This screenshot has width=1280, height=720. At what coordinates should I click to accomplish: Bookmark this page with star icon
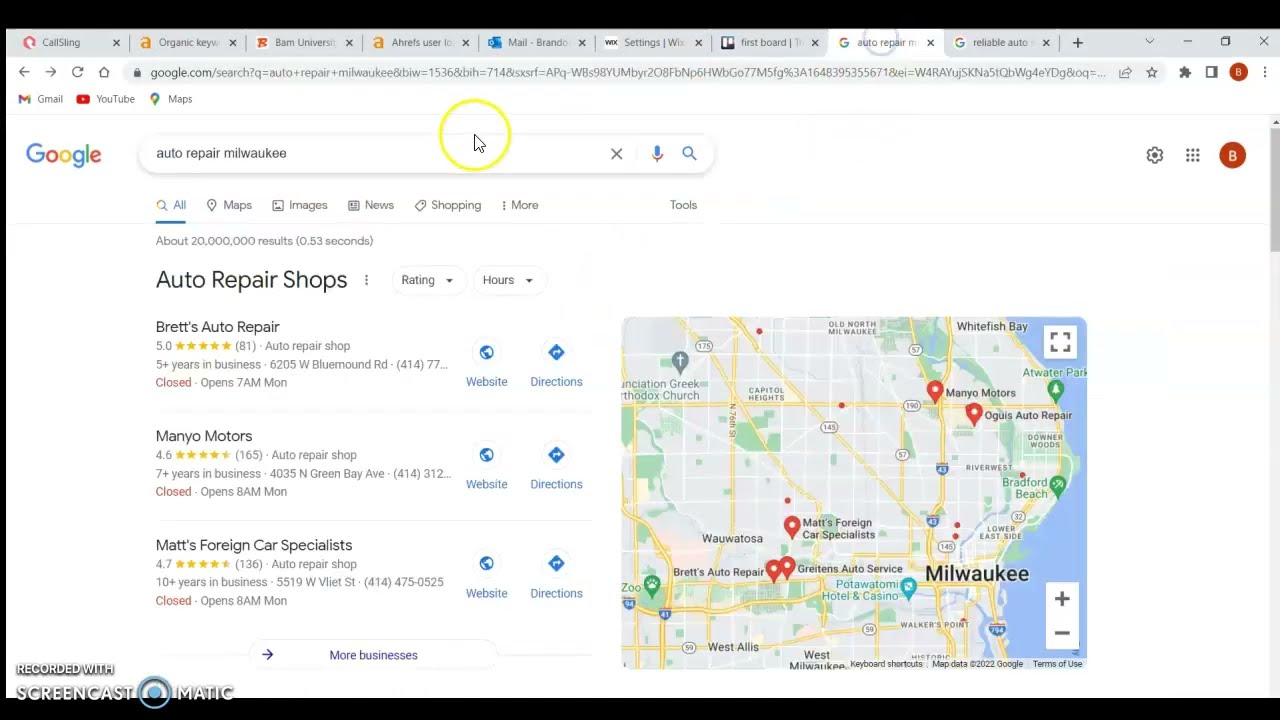pos(1152,72)
